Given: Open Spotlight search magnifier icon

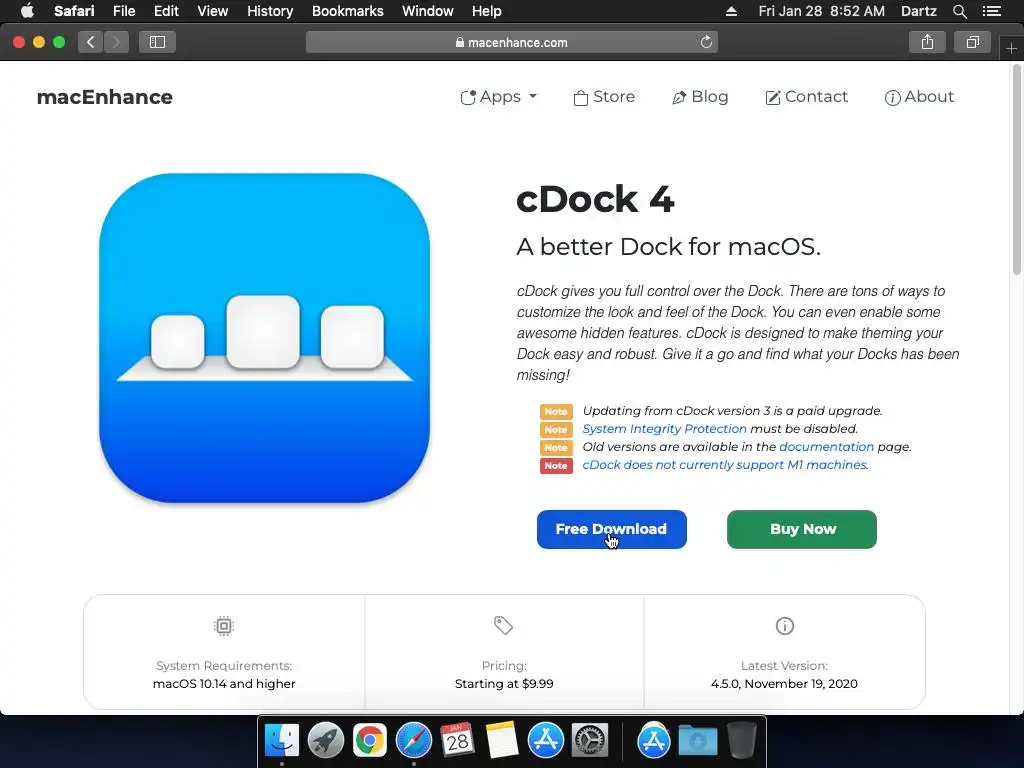Looking at the screenshot, I should point(959,11).
